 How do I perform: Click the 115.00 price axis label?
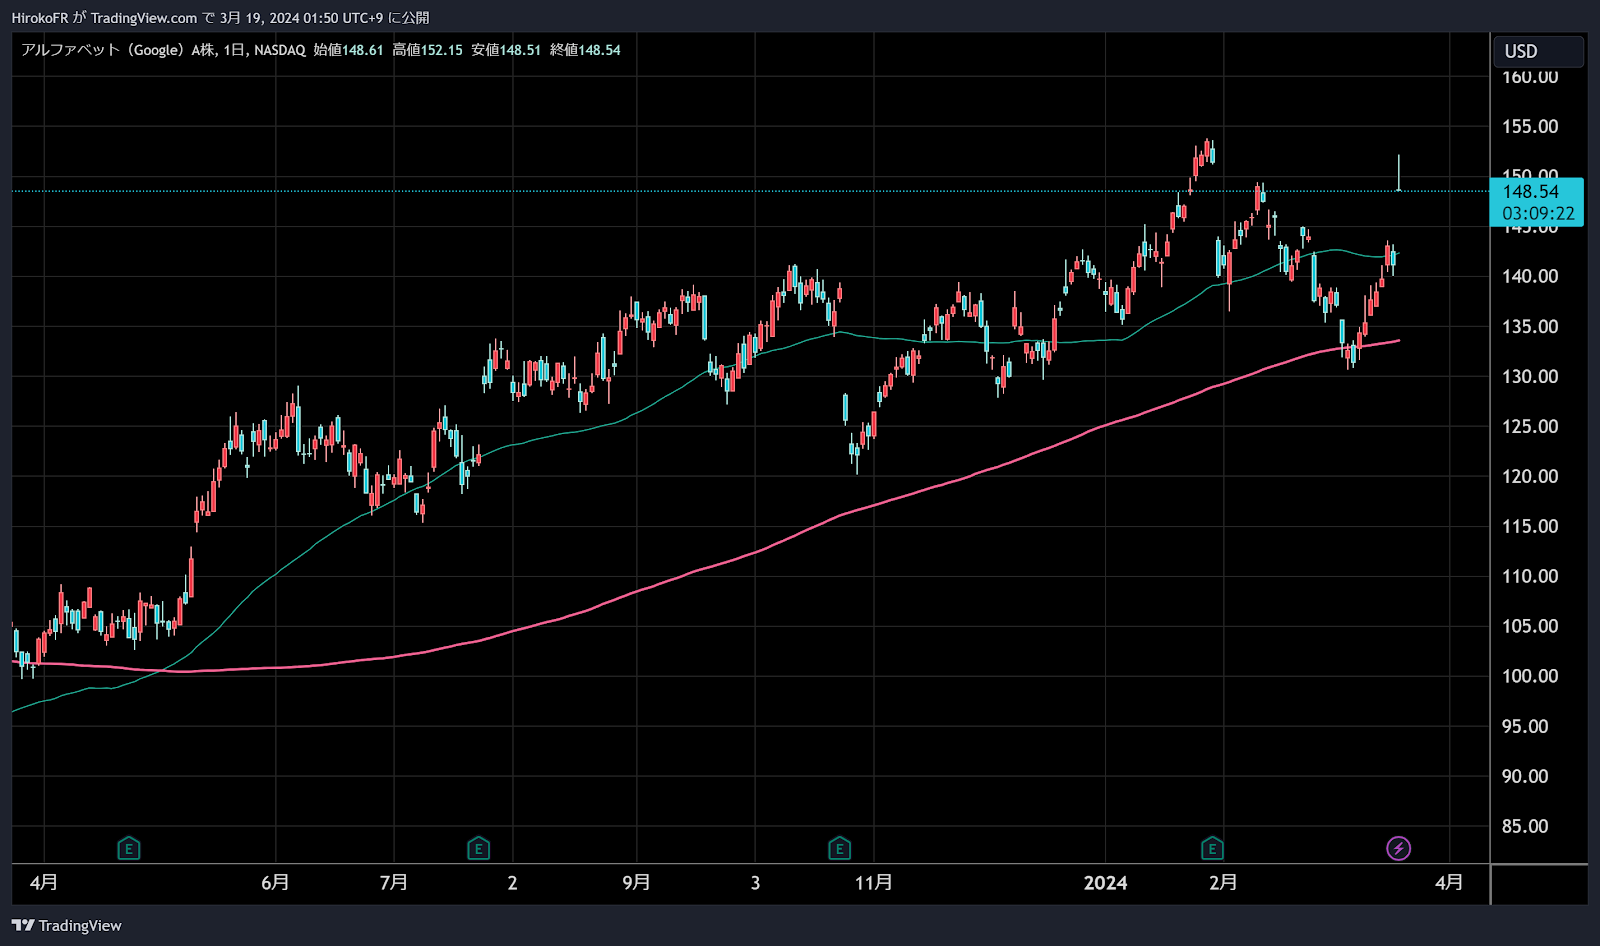point(1530,526)
